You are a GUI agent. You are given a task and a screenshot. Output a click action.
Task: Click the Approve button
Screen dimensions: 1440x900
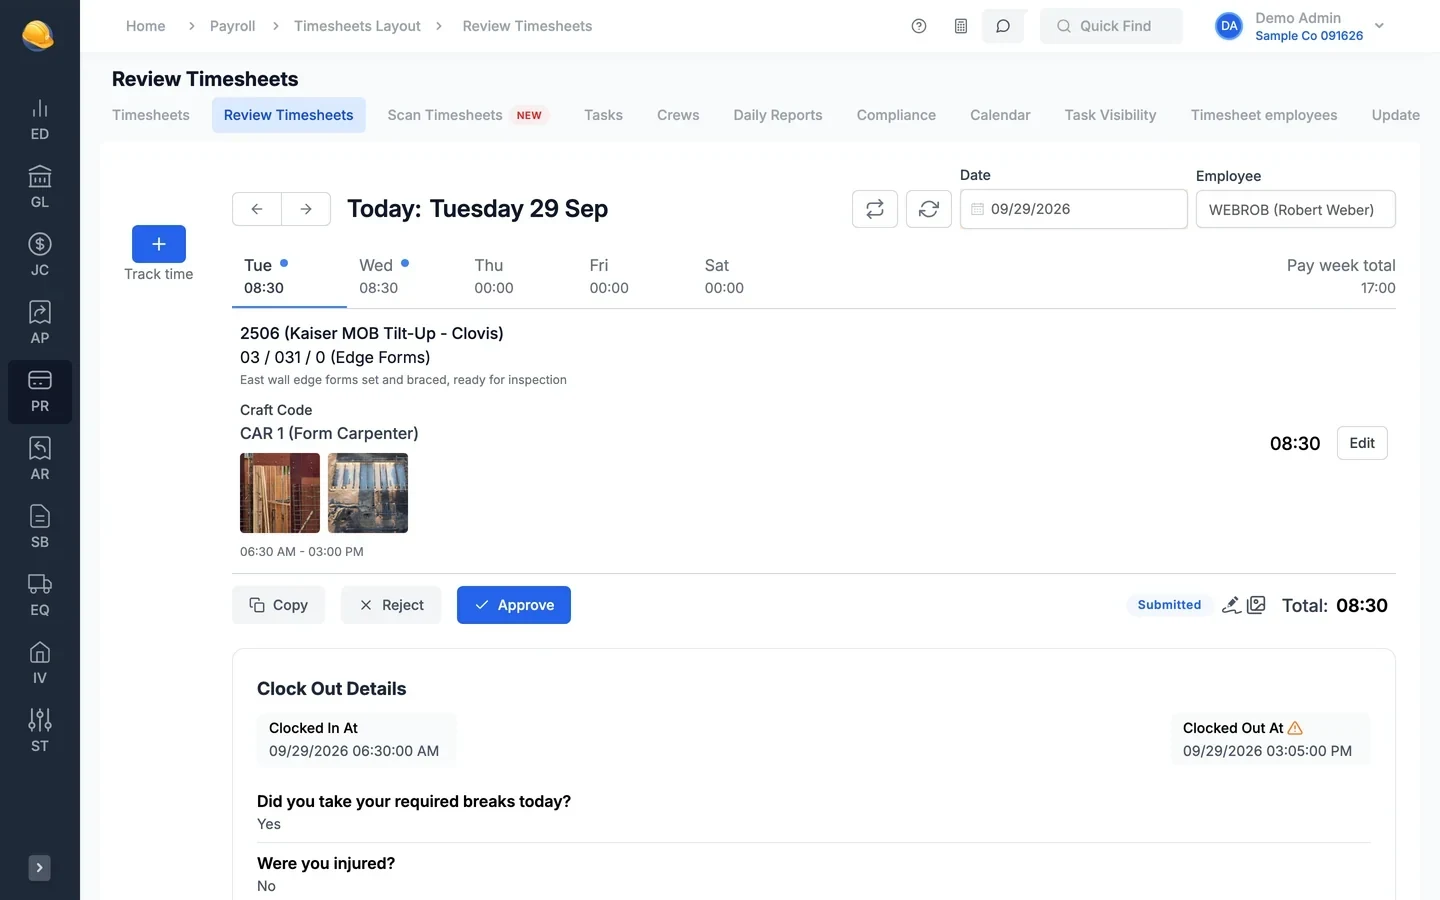pyautogui.click(x=514, y=605)
